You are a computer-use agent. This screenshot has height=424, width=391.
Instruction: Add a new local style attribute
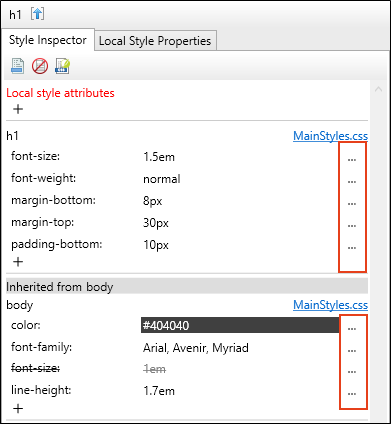(x=18, y=109)
